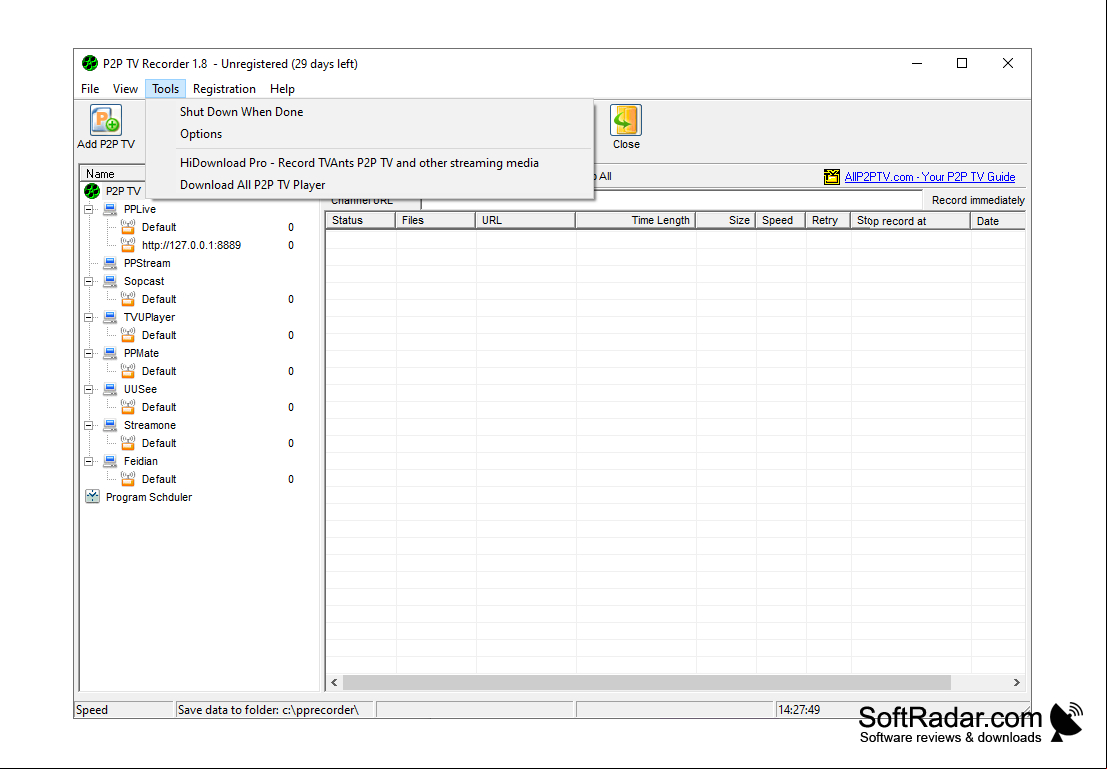Collapse the TVUPlayer tree node
Viewport: 1107px width, 769px height.
89,318
